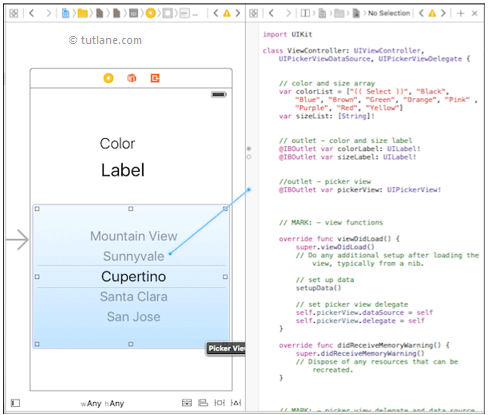
Task: Go to previous issue in assistant editor
Action: [x=421, y=13]
